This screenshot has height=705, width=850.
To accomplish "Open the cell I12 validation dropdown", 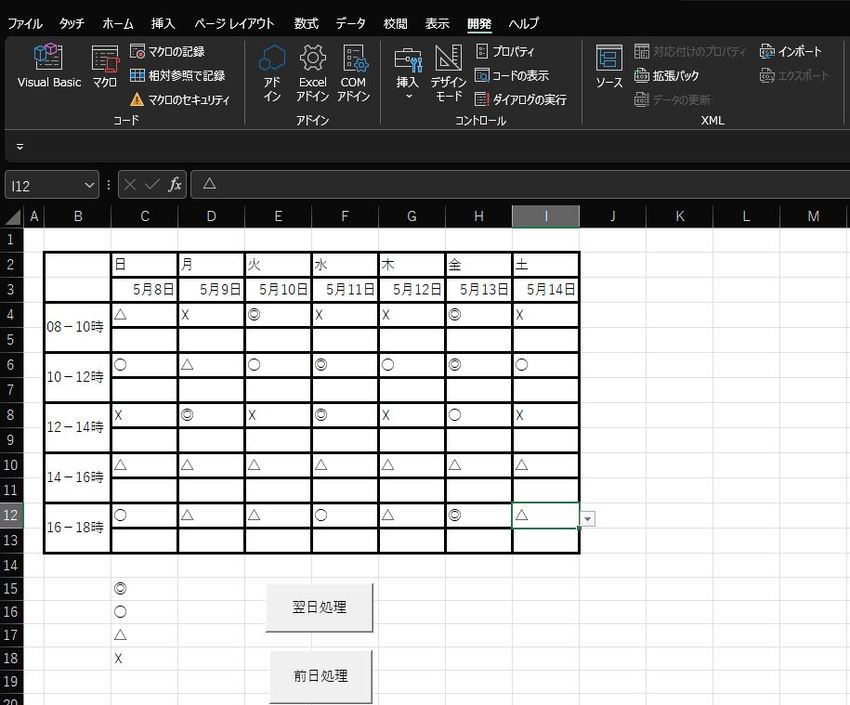I will point(587,519).
